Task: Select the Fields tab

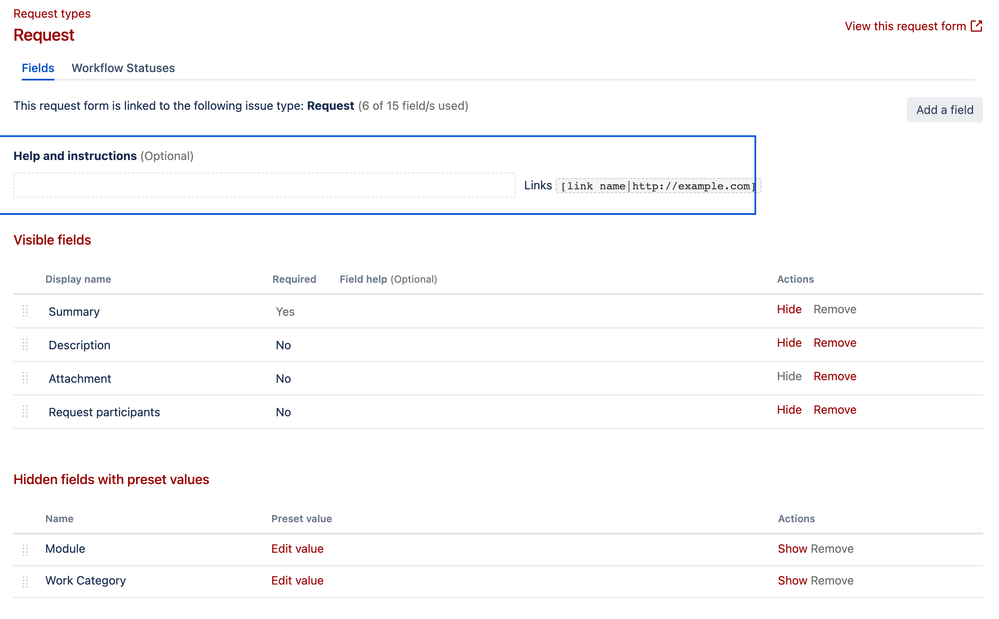Action: (38, 68)
